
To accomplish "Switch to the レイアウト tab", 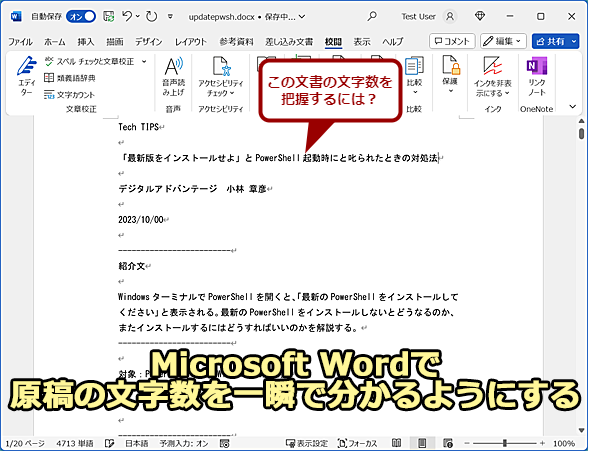I will tap(191, 41).
